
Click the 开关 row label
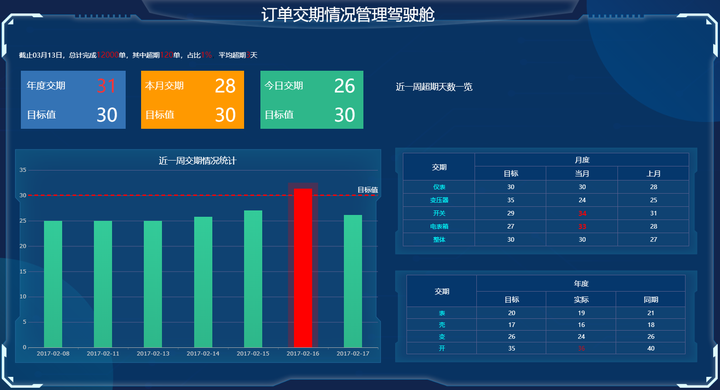(x=439, y=213)
